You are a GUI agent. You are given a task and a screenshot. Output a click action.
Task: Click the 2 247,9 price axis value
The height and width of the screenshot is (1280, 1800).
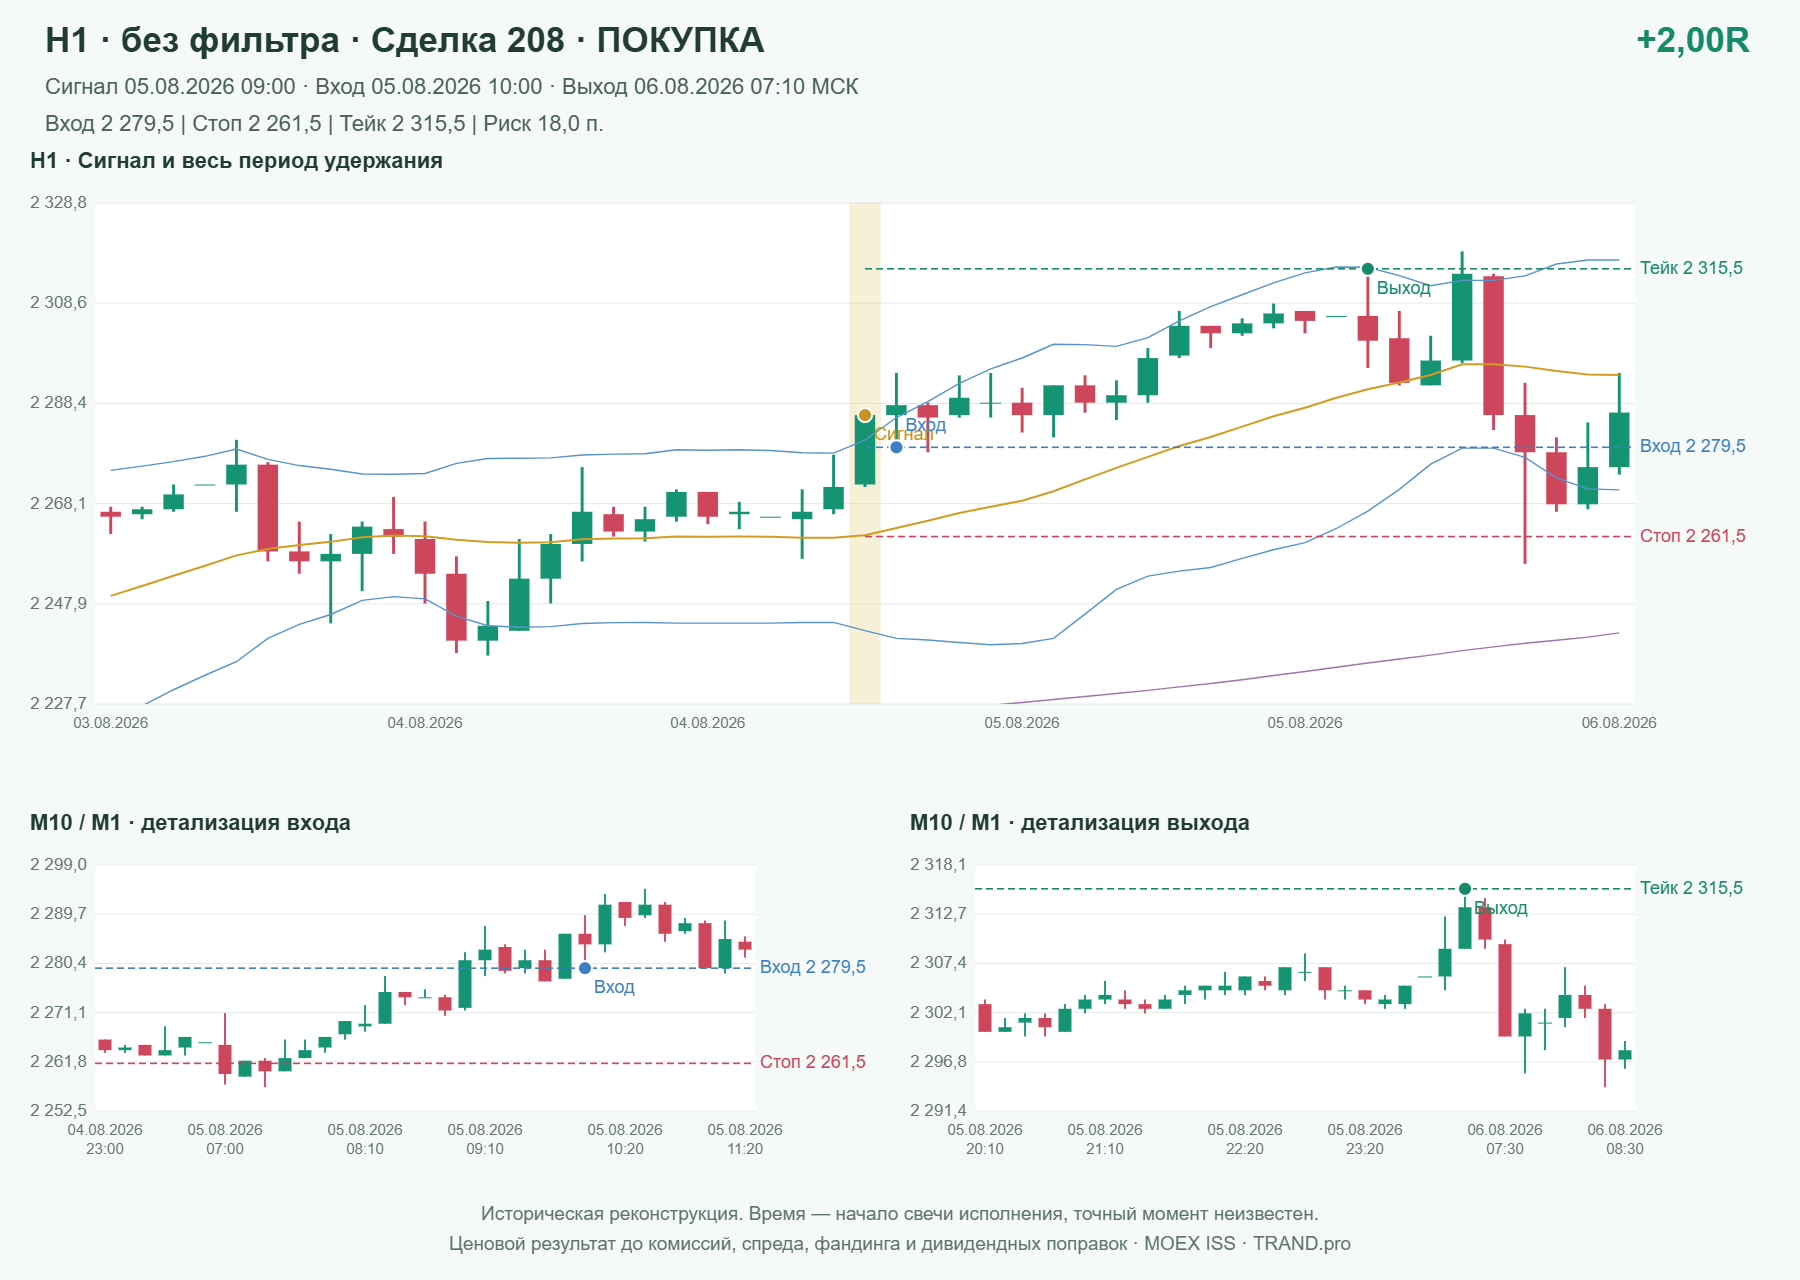(58, 604)
